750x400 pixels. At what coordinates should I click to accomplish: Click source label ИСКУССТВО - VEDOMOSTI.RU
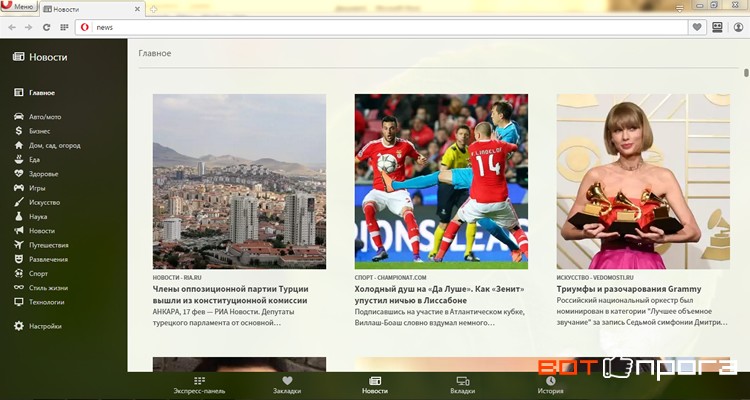pos(595,278)
